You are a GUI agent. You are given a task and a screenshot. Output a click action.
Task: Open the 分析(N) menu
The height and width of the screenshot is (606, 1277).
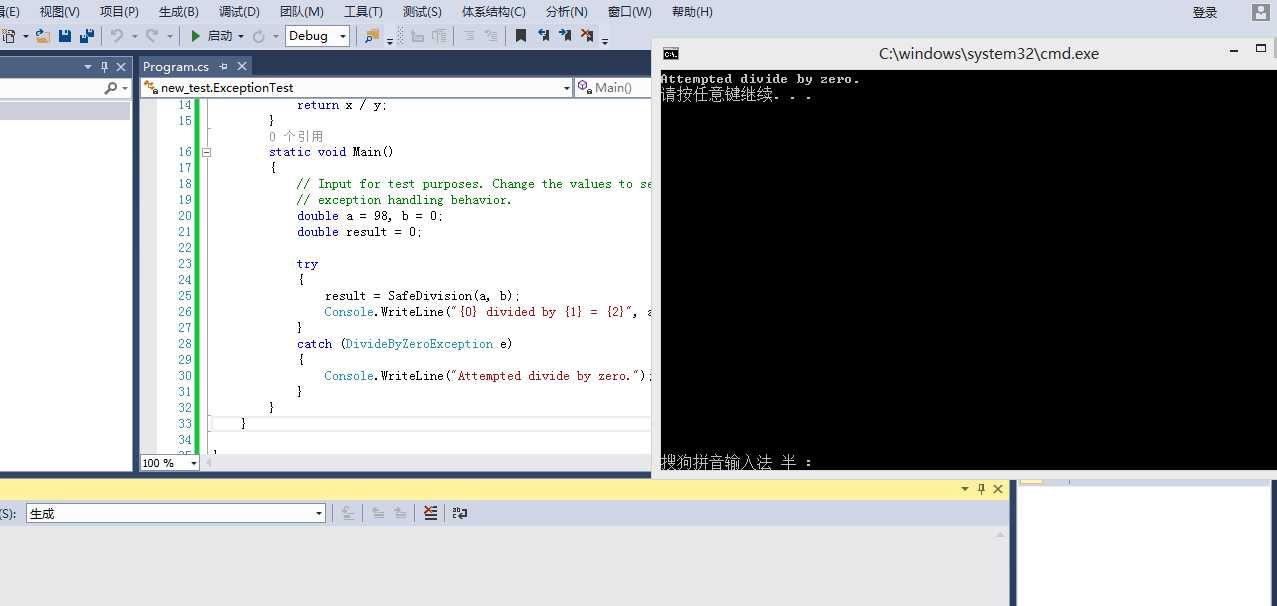coord(566,12)
